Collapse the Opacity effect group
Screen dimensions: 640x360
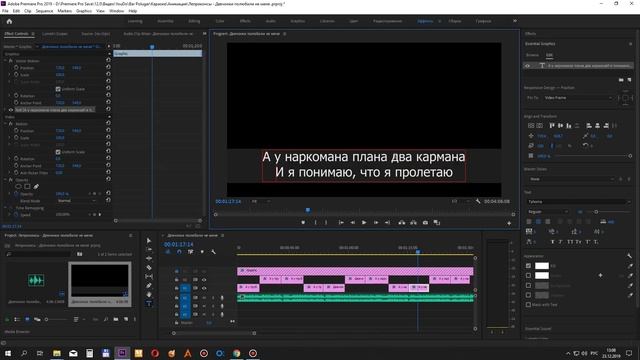pos(6,180)
